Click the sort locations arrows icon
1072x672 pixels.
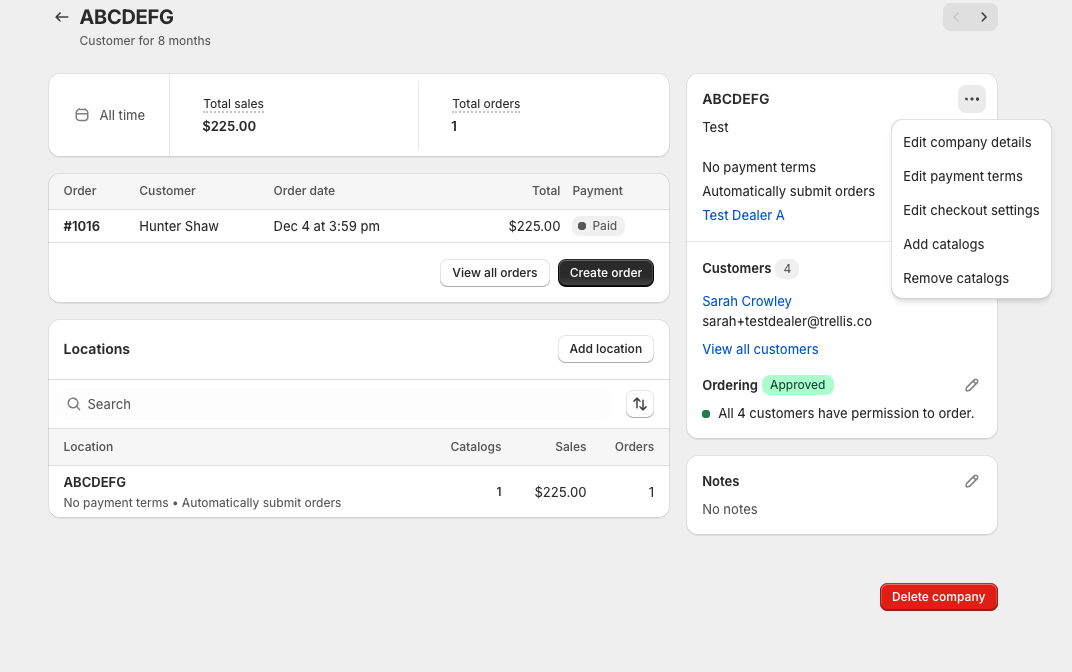pos(640,404)
